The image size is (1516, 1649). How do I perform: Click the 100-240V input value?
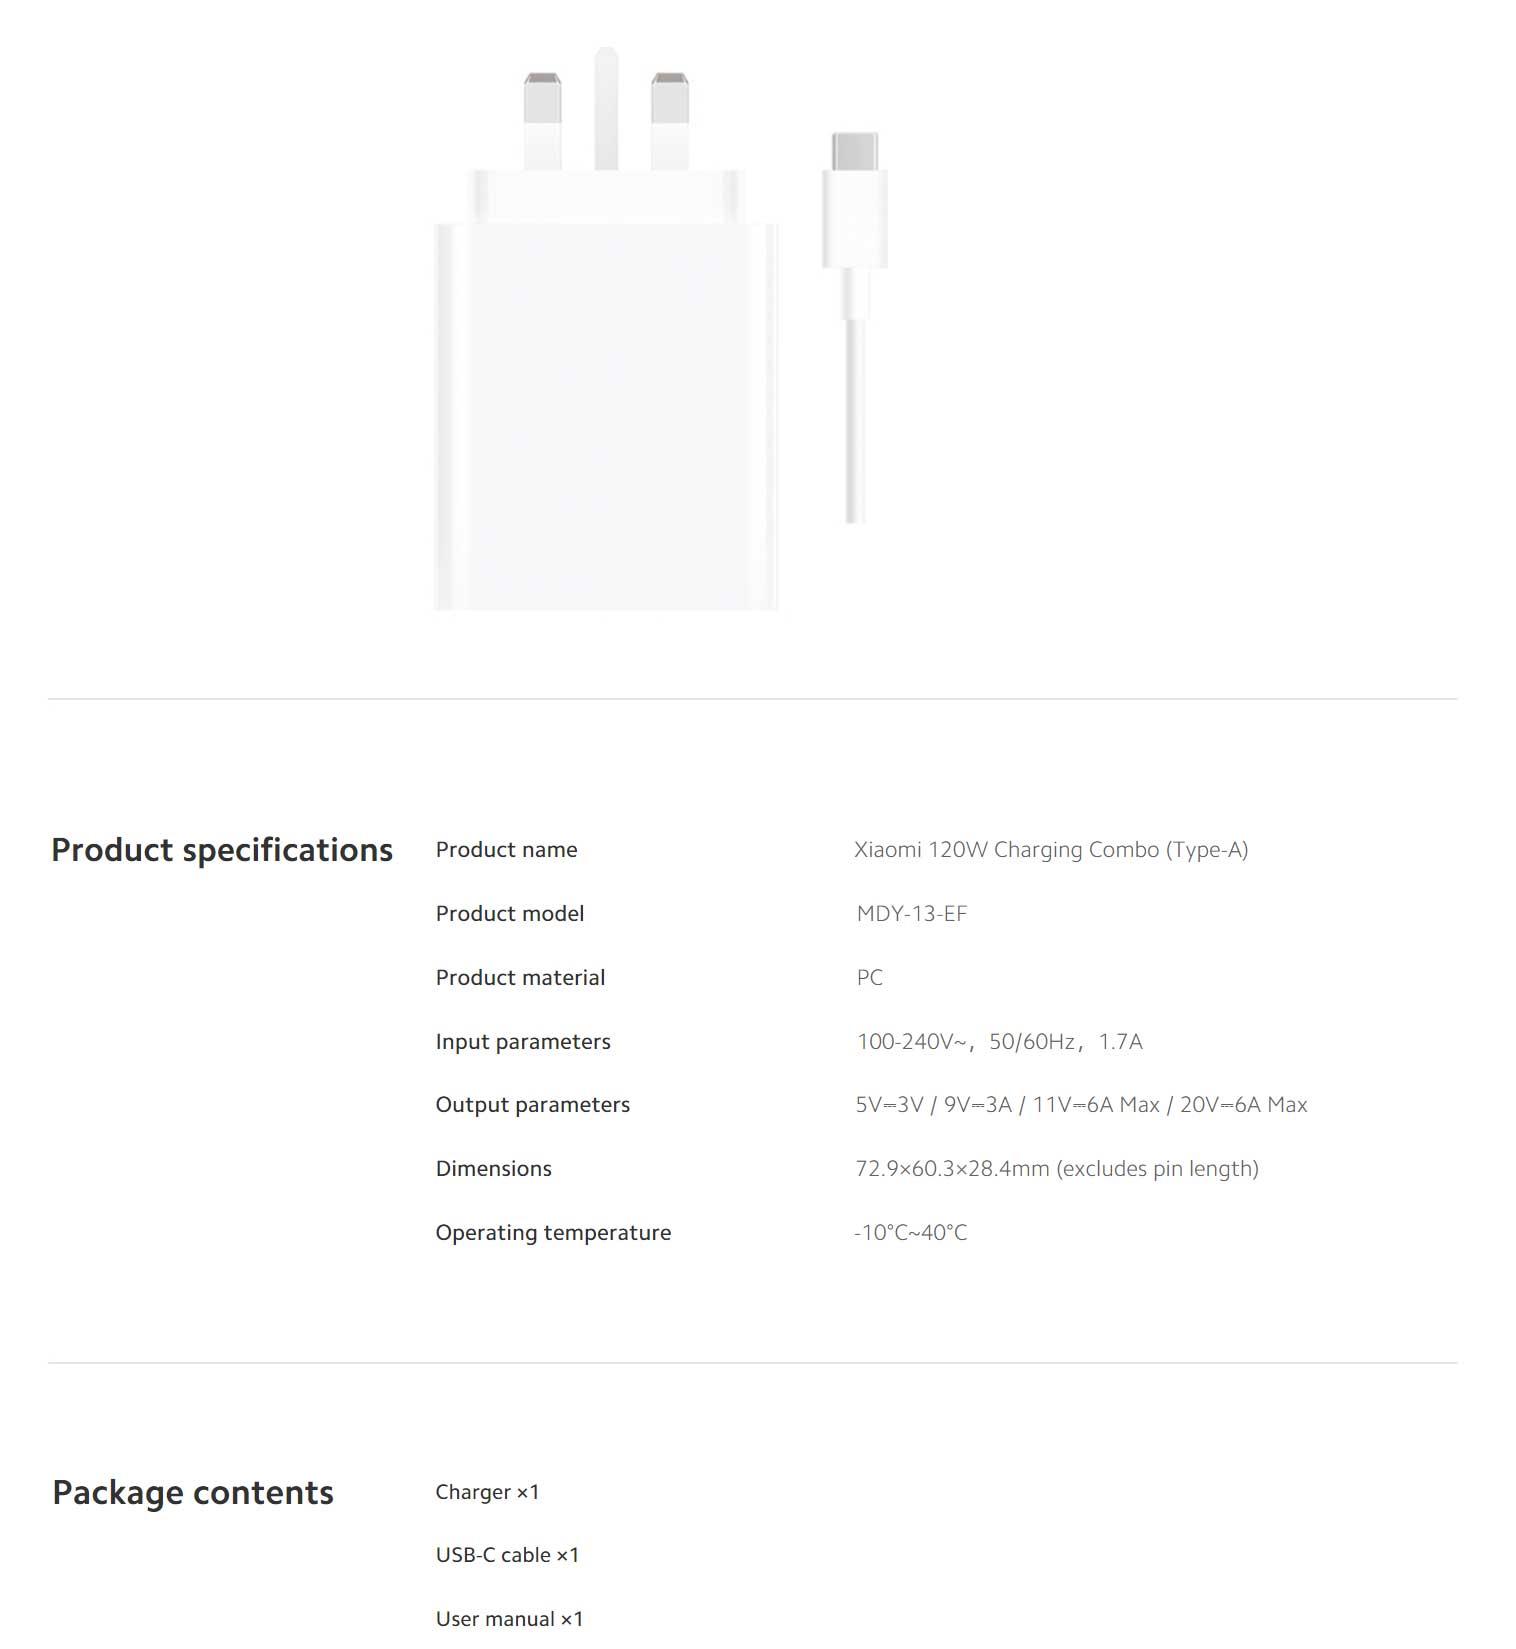tap(999, 1042)
